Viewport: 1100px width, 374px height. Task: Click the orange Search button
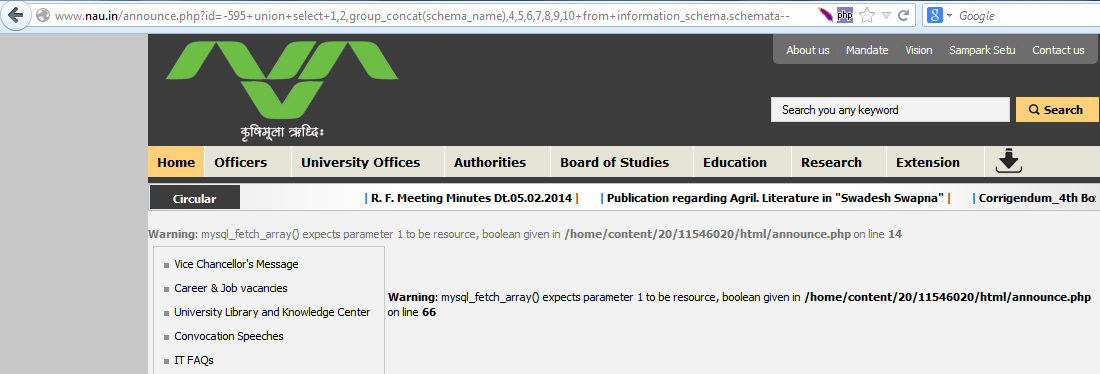(x=1057, y=109)
